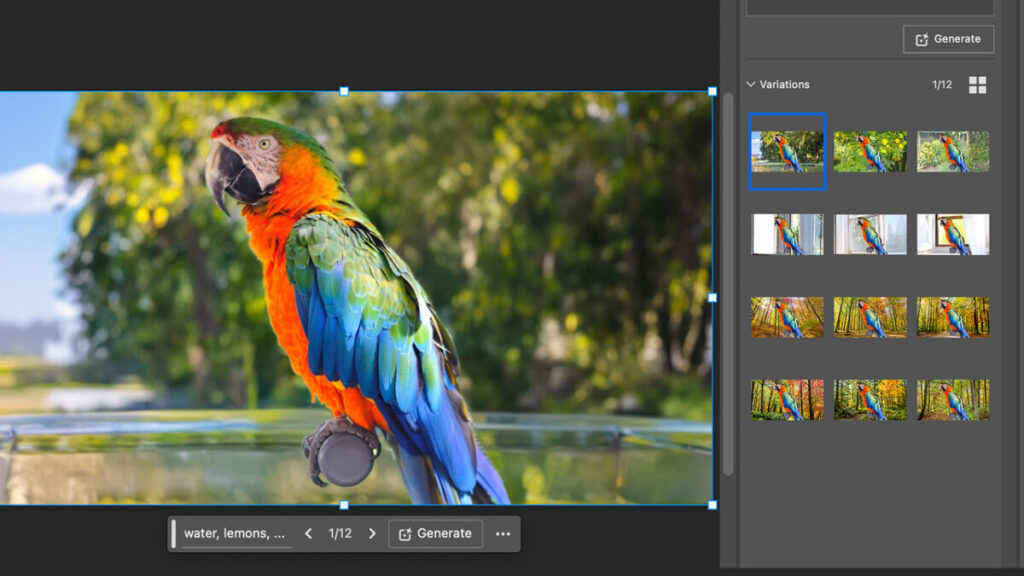The image size is (1024, 576).
Task: Pick the first autumn forest variation in third row
Action: coord(787,317)
